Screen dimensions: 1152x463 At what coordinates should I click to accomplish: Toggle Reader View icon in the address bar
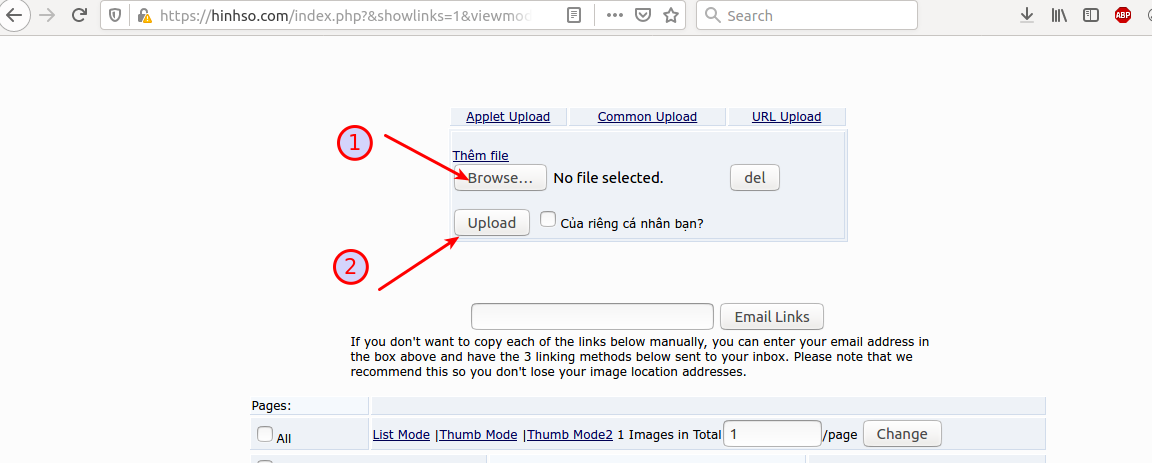pos(575,15)
